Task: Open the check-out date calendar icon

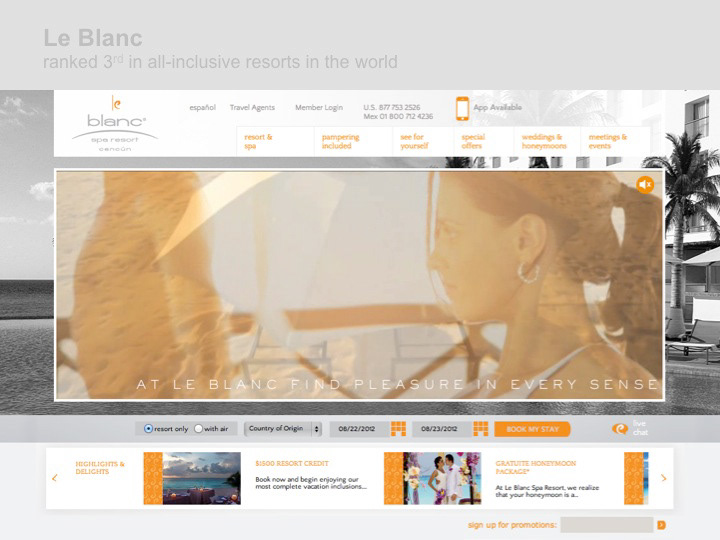Action: pos(481,428)
